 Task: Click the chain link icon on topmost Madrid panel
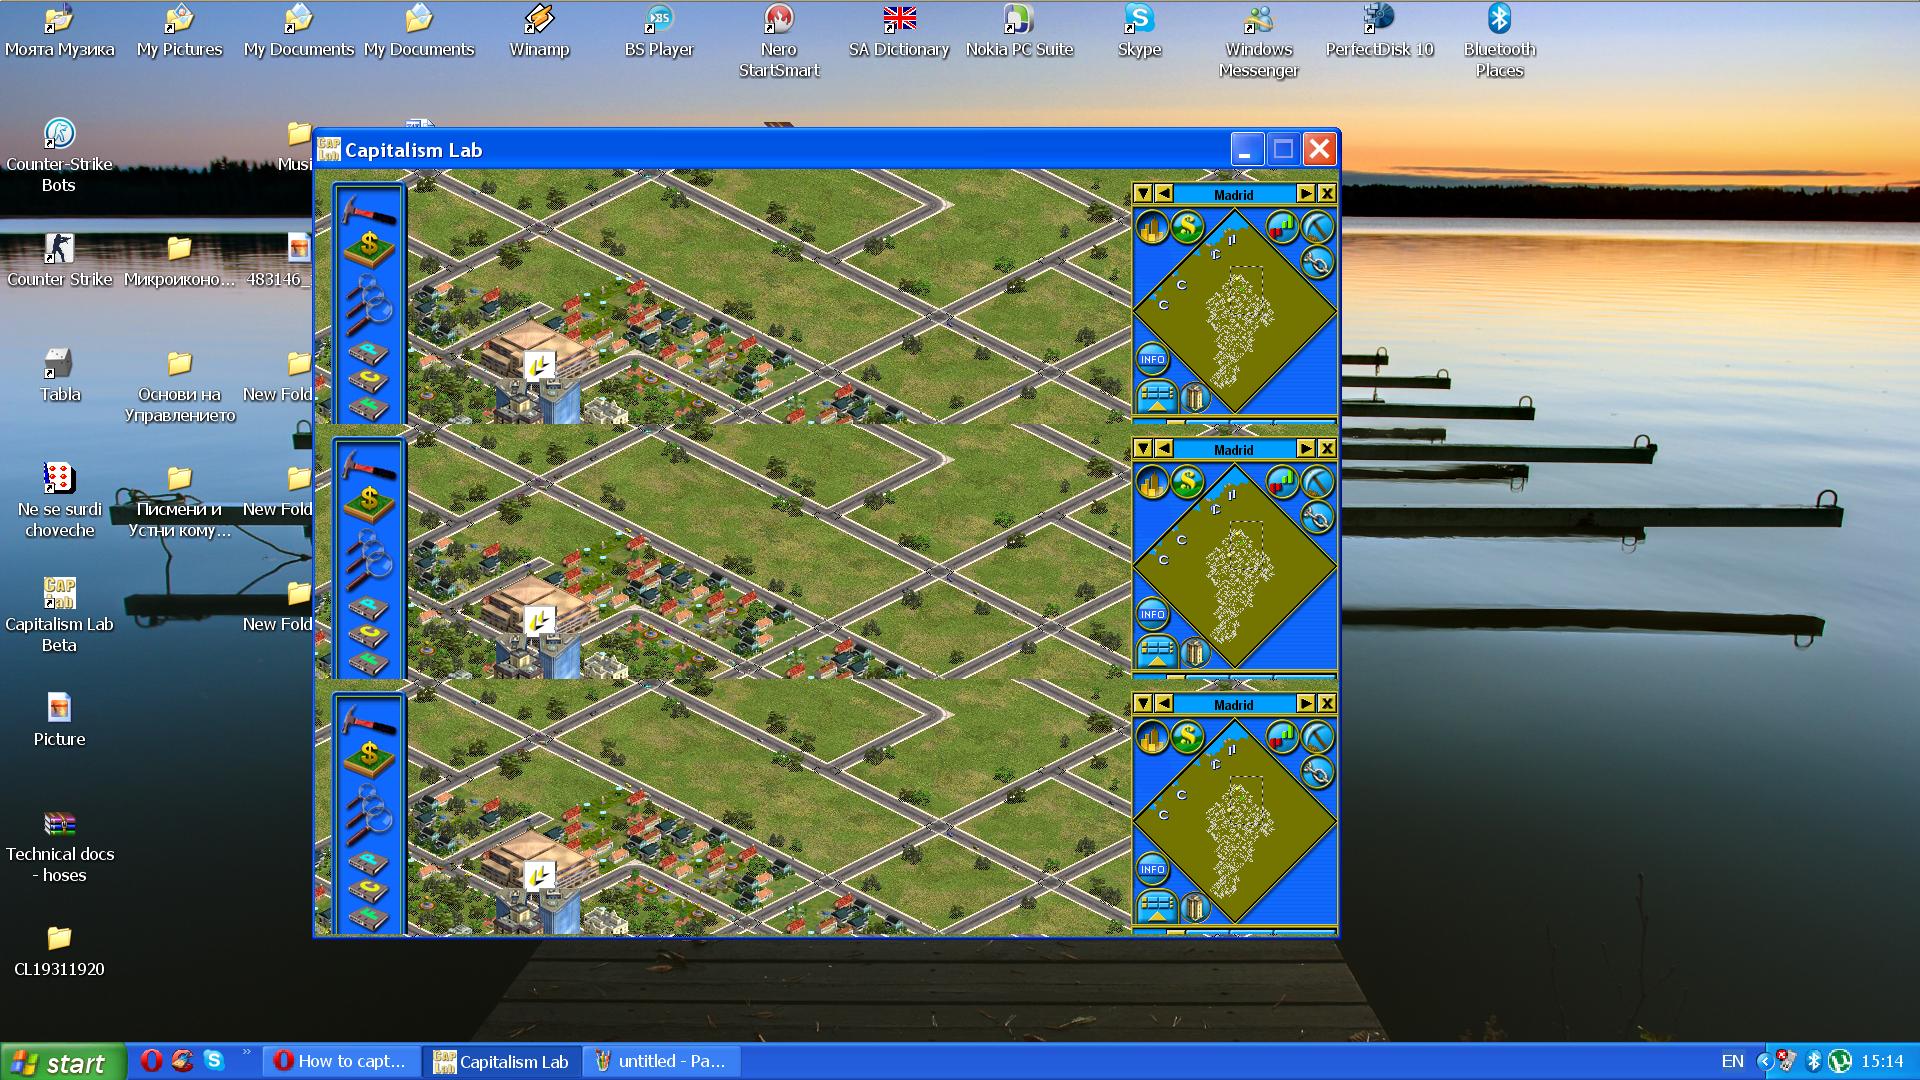1318,263
